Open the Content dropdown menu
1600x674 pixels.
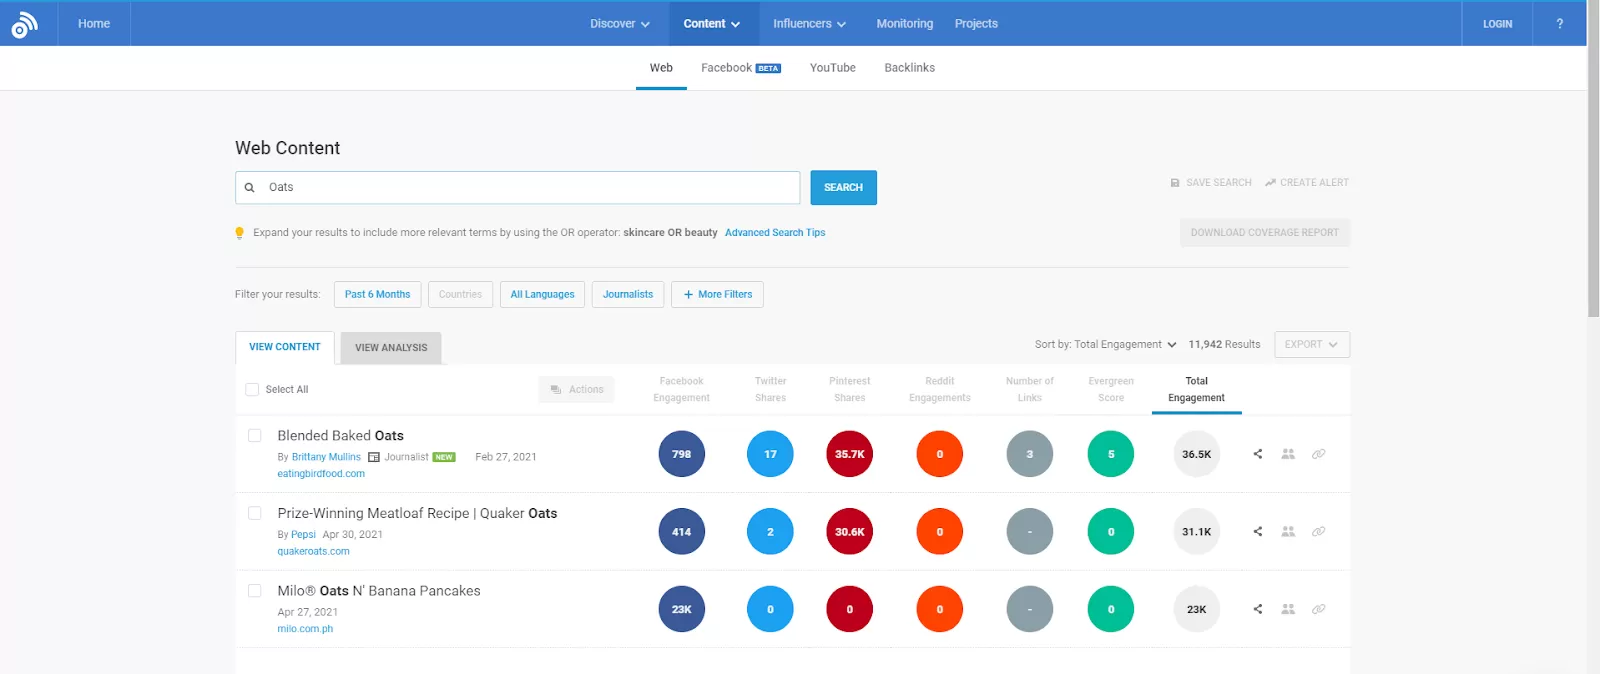(x=712, y=24)
